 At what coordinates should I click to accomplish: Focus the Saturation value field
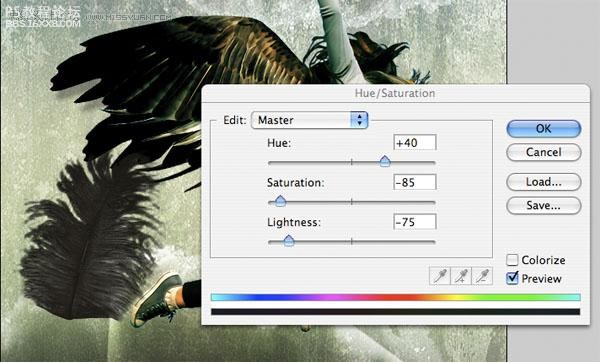pyautogui.click(x=415, y=182)
